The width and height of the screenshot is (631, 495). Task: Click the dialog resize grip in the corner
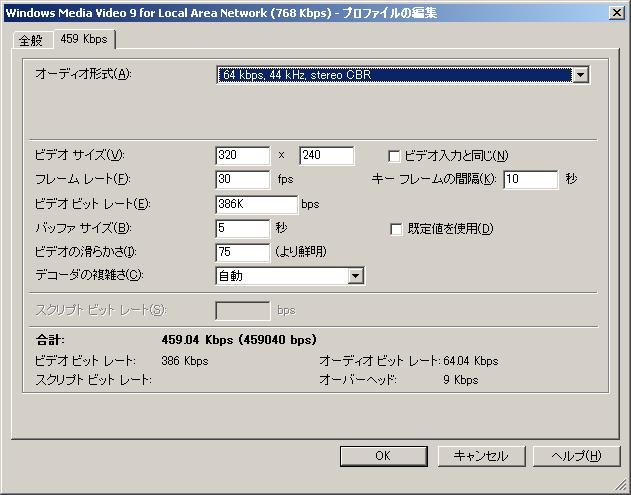pyautogui.click(x=621, y=487)
